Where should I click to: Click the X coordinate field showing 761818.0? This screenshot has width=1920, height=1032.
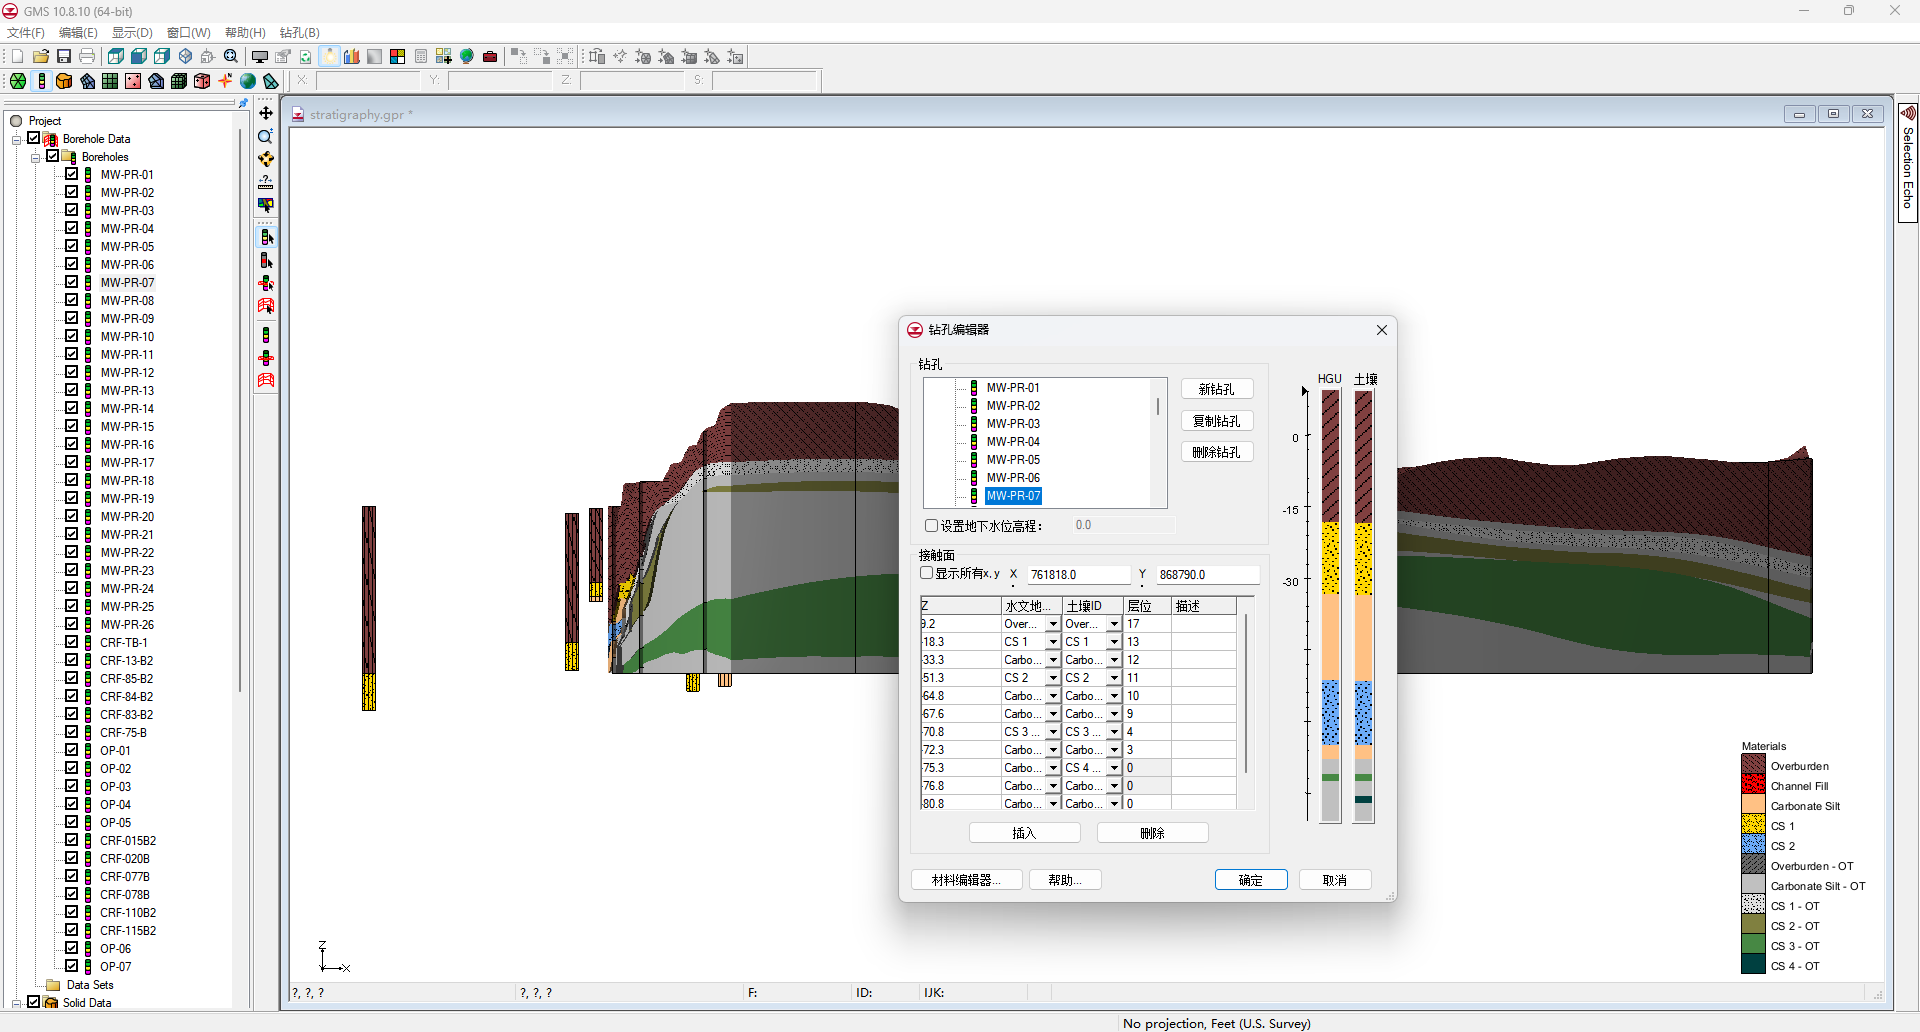[x=1077, y=575]
